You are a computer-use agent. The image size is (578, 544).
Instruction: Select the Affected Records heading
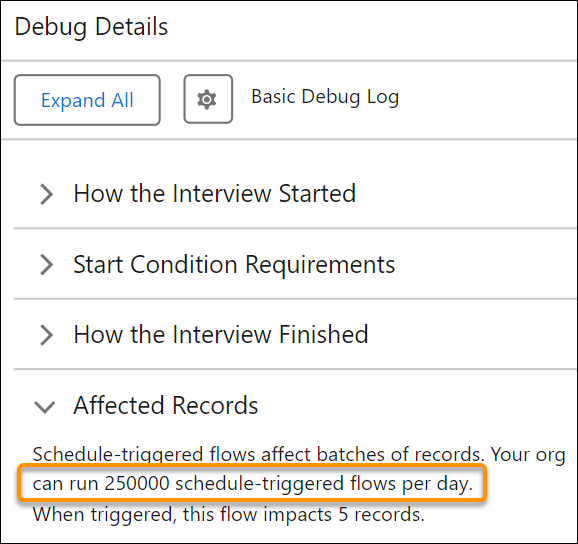[166, 405]
